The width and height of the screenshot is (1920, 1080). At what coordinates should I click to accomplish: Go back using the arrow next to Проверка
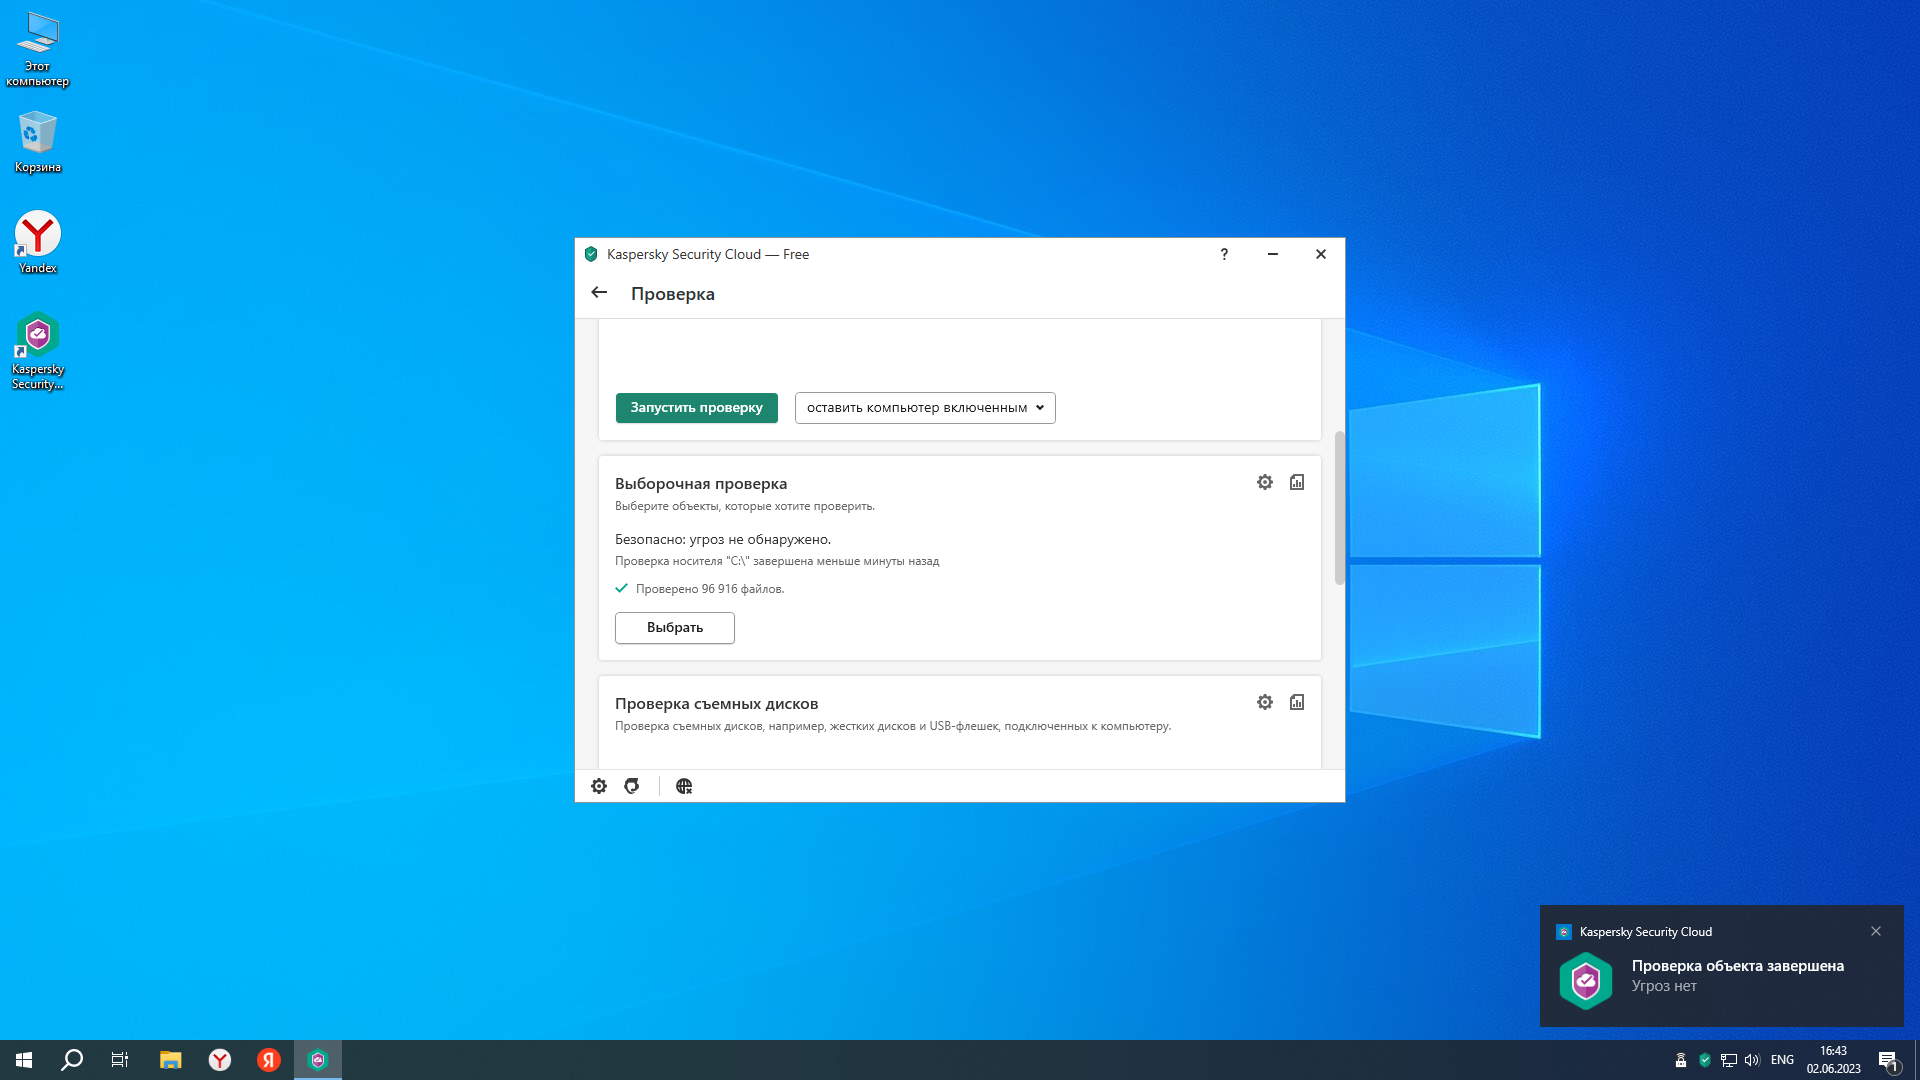tap(599, 293)
